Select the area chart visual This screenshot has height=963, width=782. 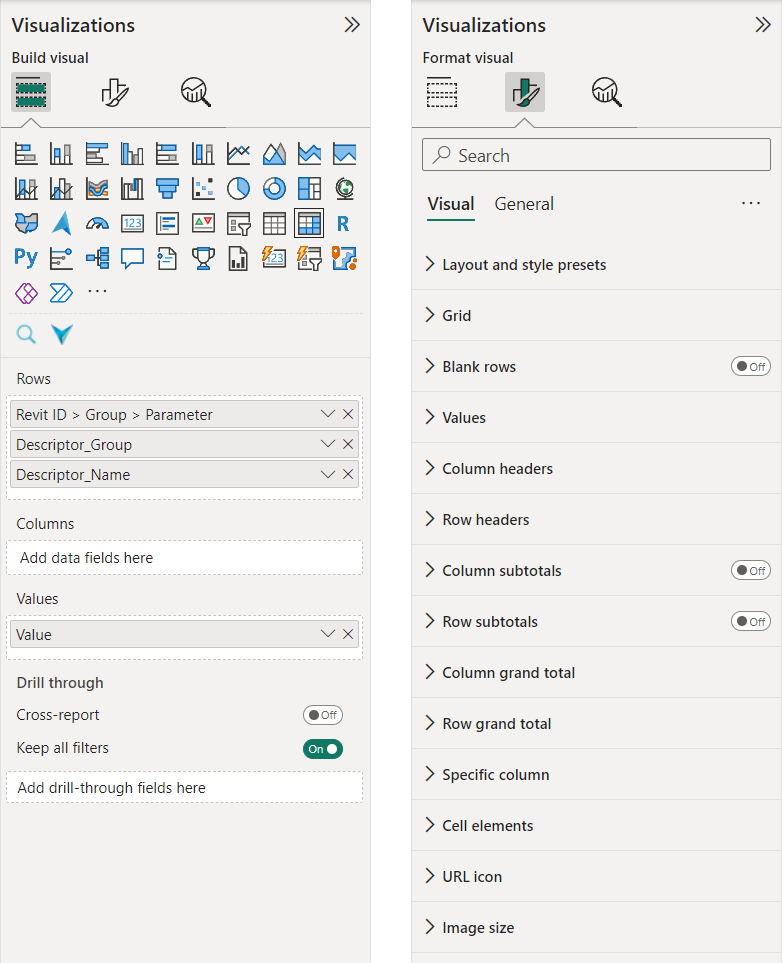click(x=274, y=154)
